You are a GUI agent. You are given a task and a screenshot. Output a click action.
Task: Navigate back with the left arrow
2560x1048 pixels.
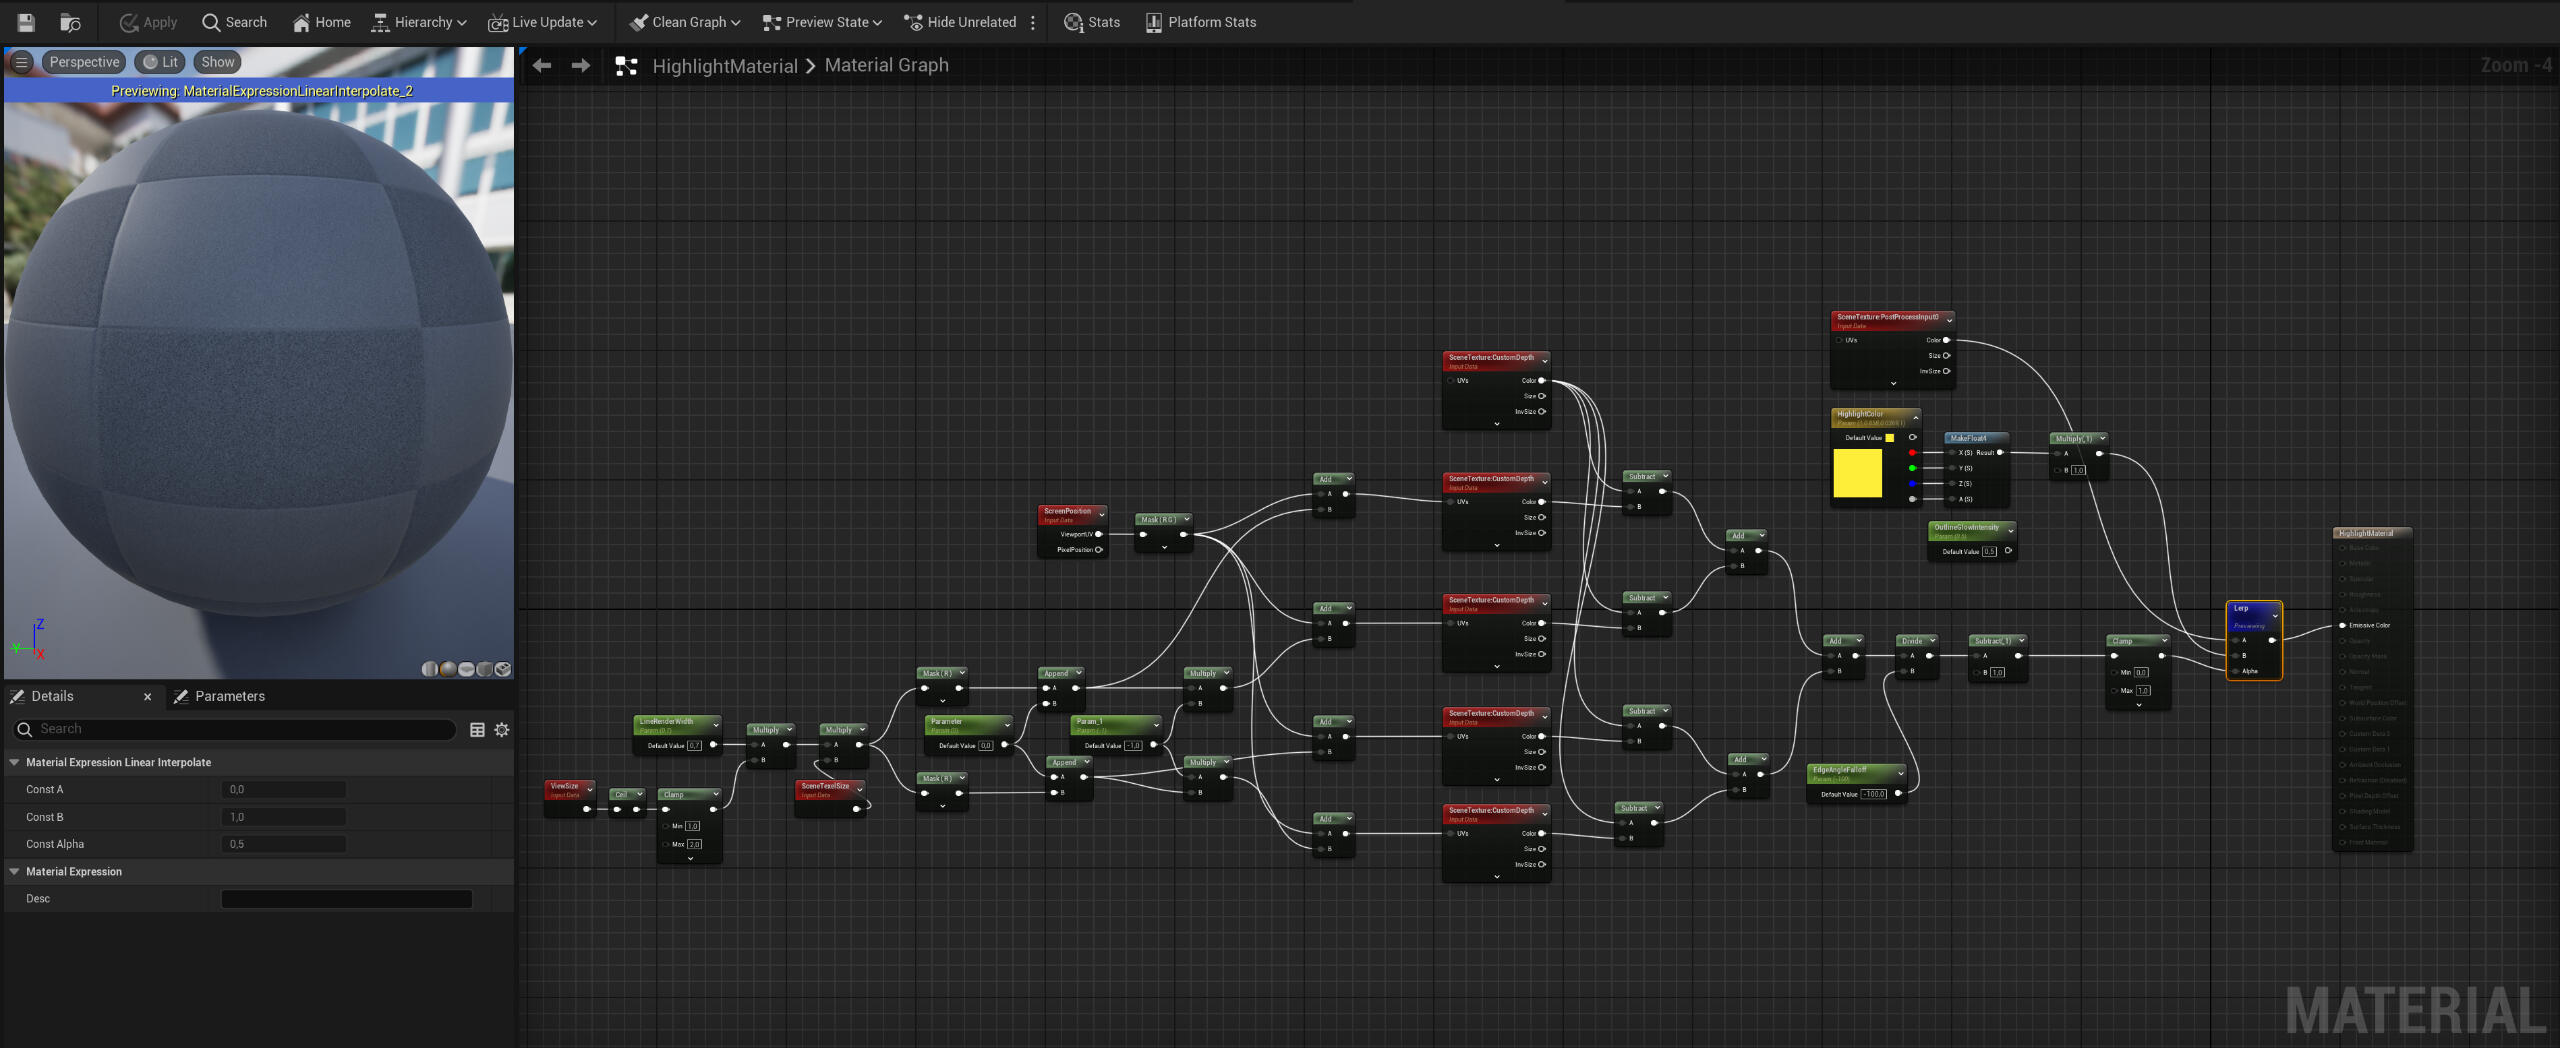coord(542,66)
